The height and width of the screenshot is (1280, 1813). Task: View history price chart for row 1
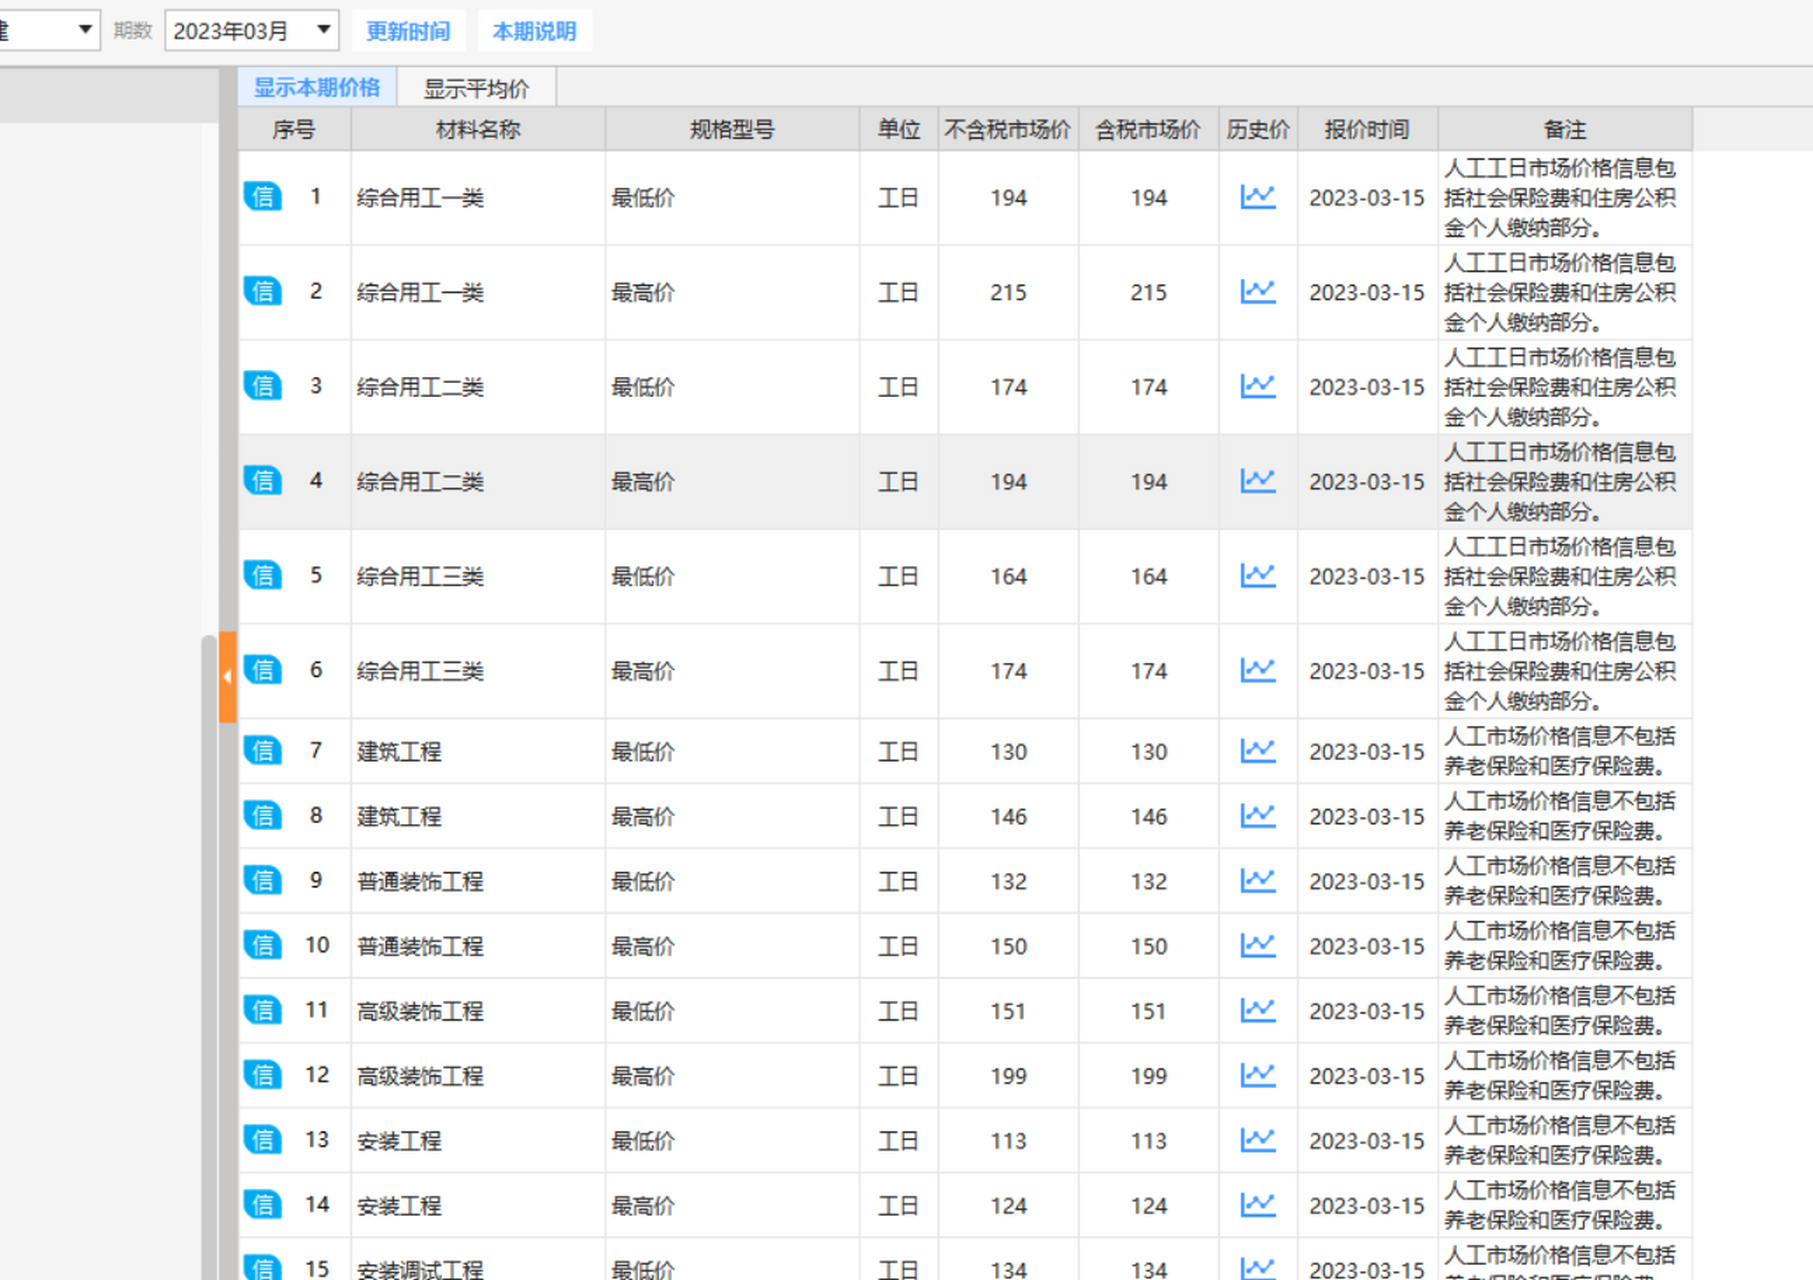1258,197
